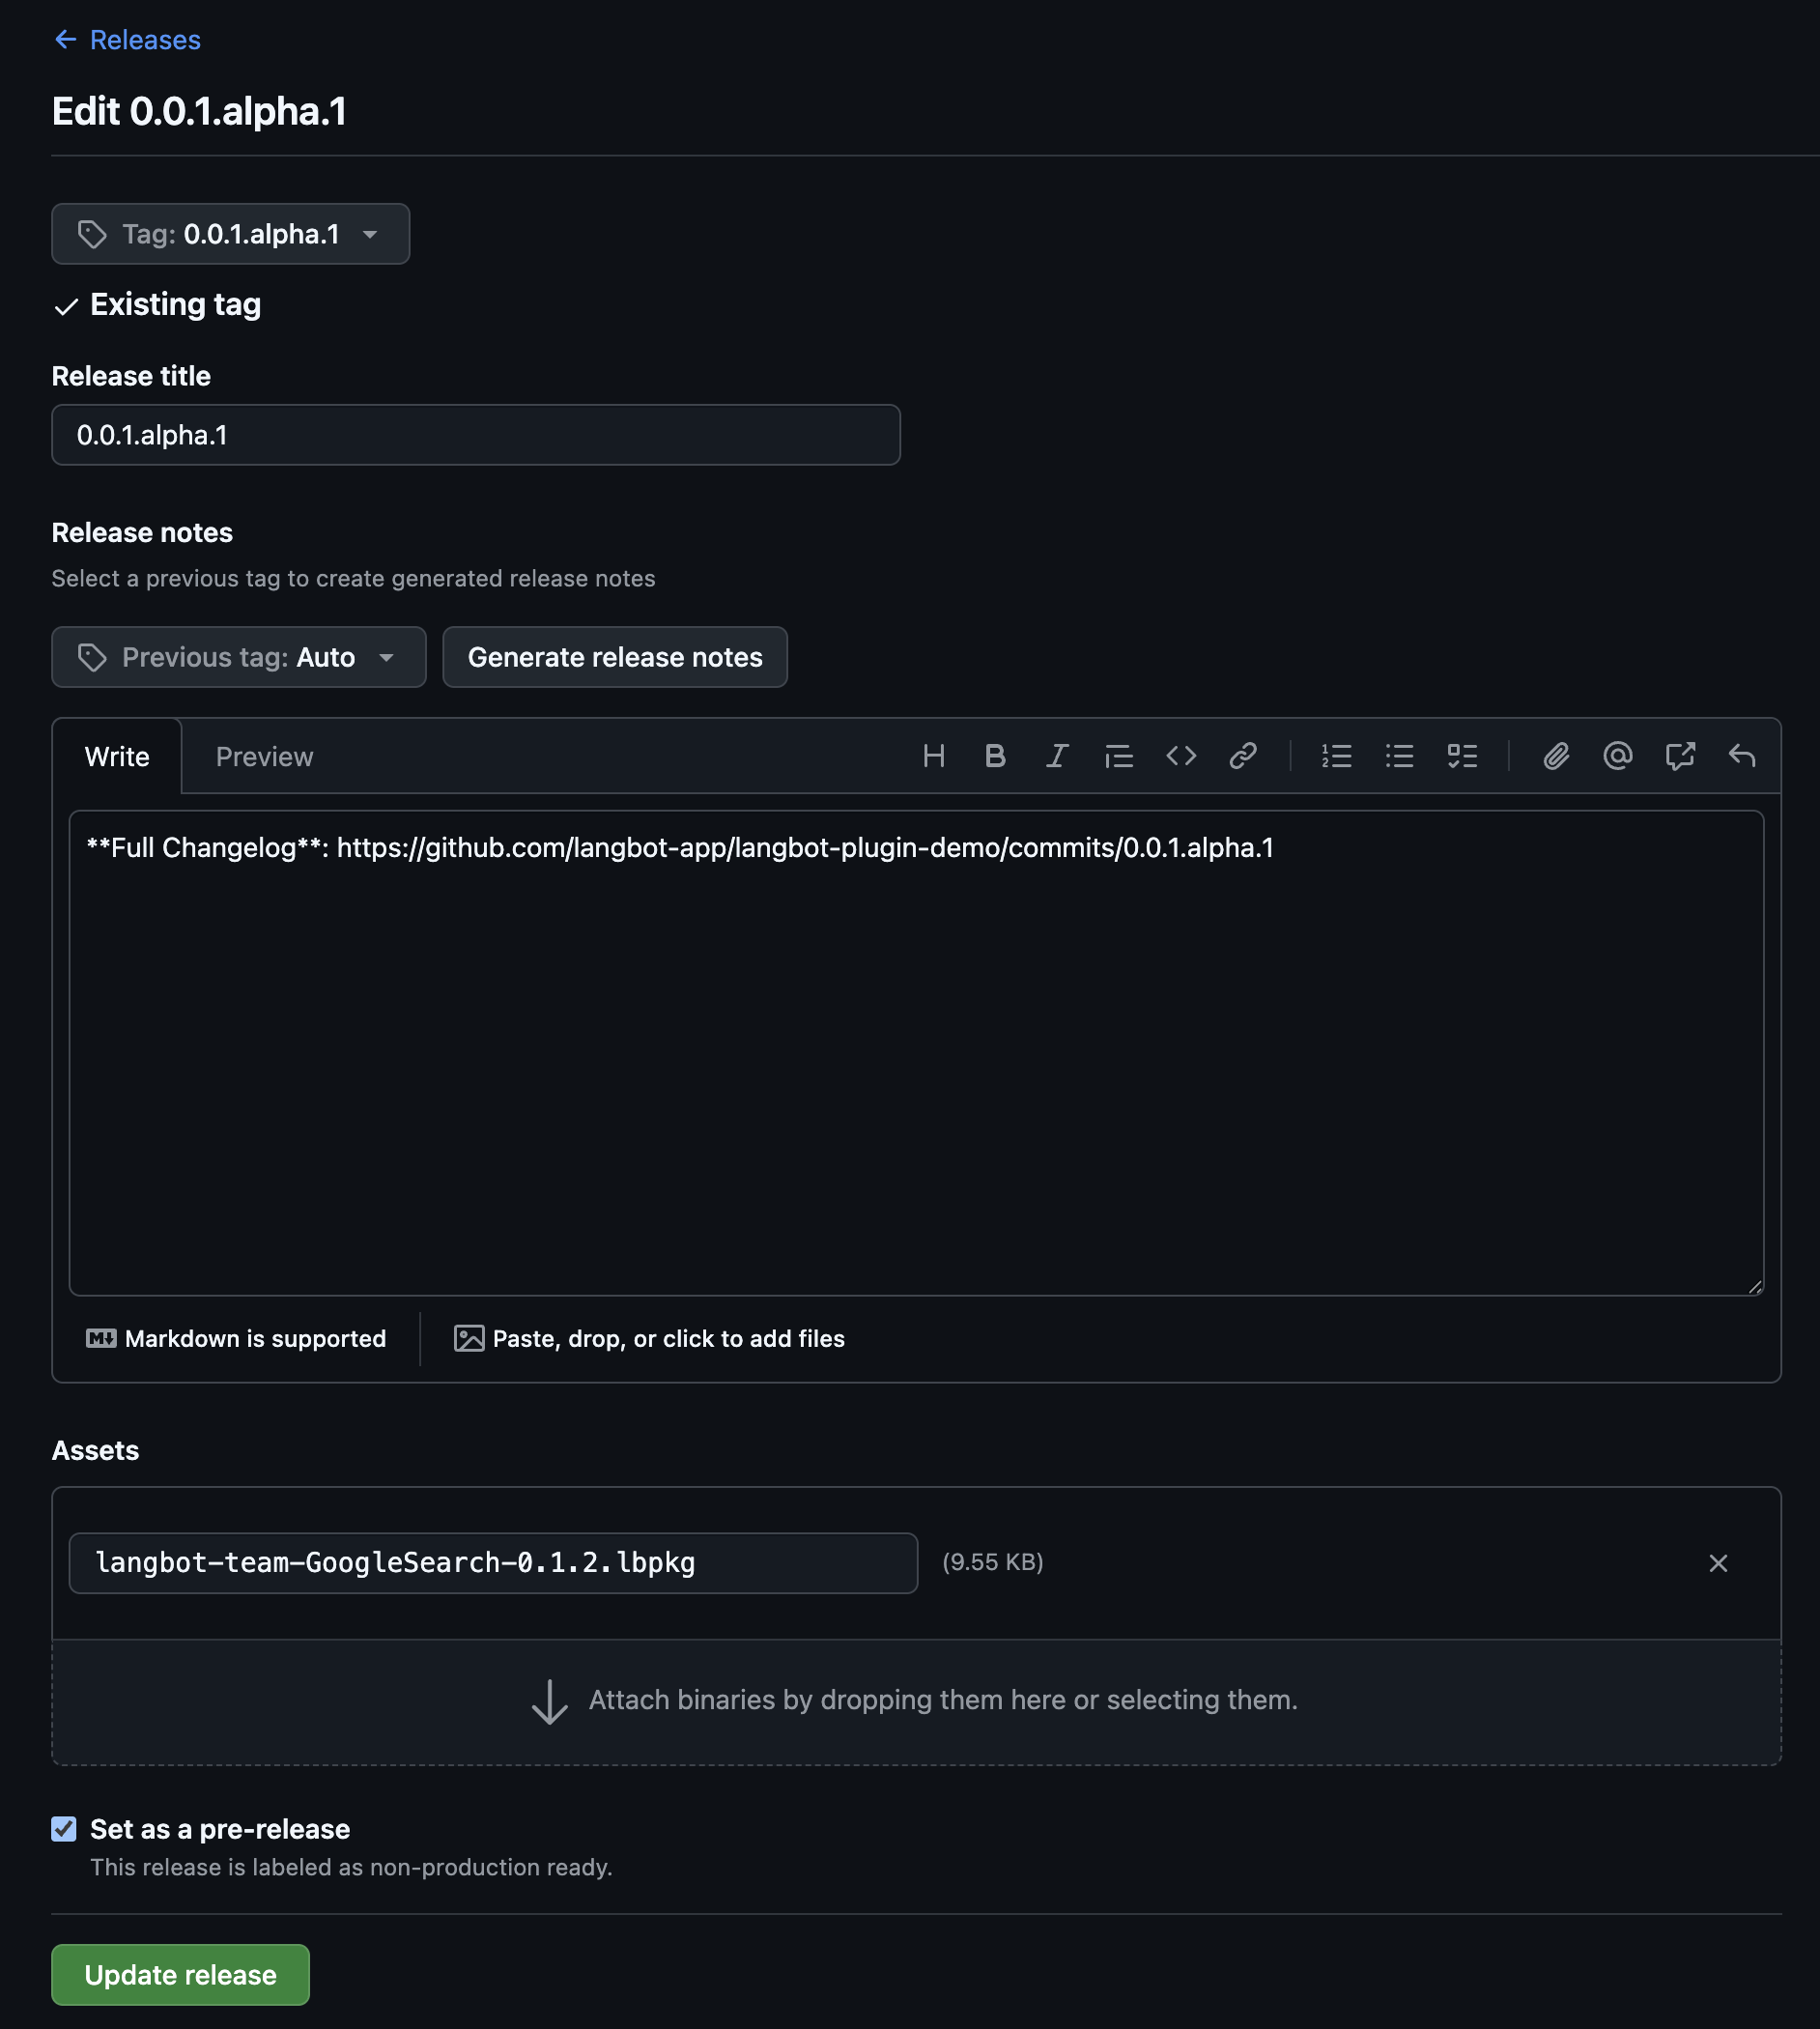Image resolution: width=1820 pixels, height=2029 pixels.
Task: Remove the langbot-team-GoogleSearch asset
Action: (1717, 1563)
